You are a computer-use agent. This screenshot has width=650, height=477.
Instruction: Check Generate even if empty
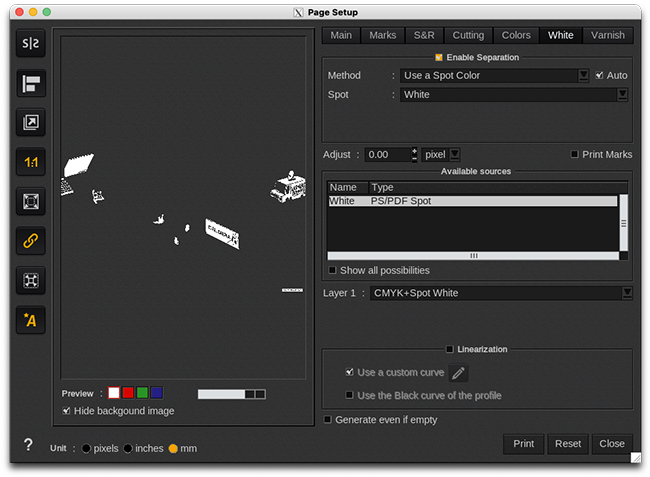click(x=327, y=419)
